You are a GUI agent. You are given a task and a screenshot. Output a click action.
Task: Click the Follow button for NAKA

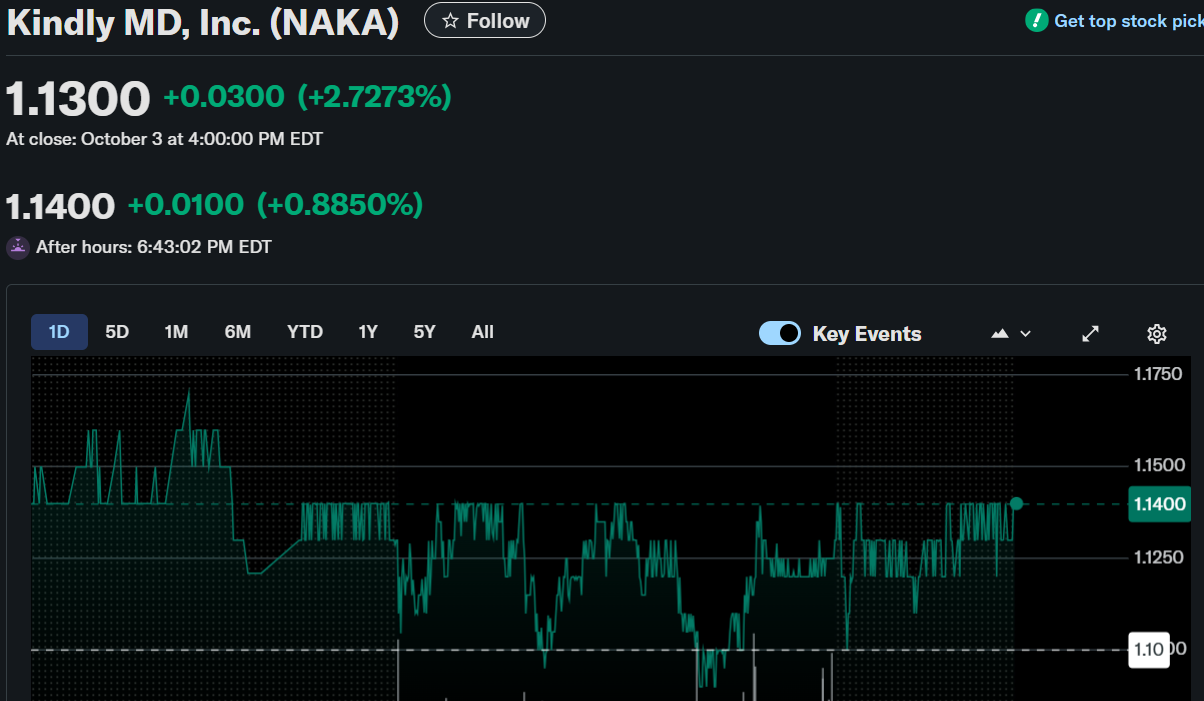click(x=485, y=21)
